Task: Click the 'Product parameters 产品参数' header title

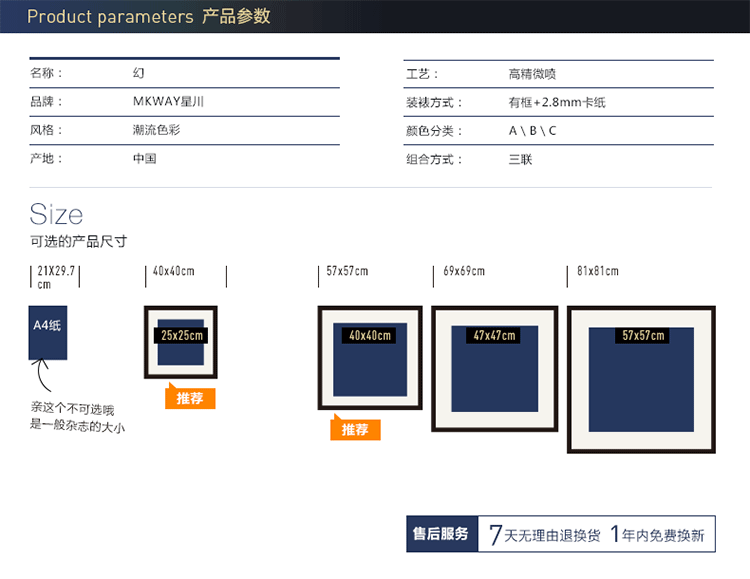Action: [148, 17]
